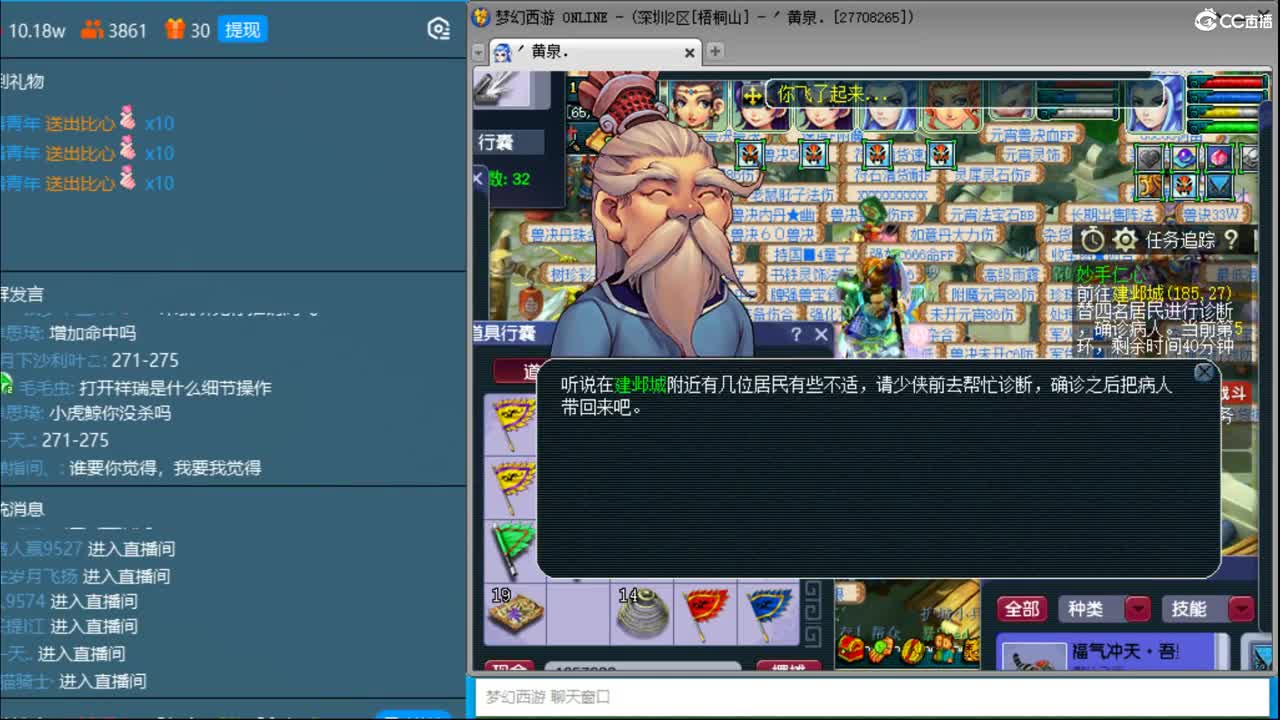Click the red treasure chest icon at bottom

pyautogui.click(x=852, y=650)
